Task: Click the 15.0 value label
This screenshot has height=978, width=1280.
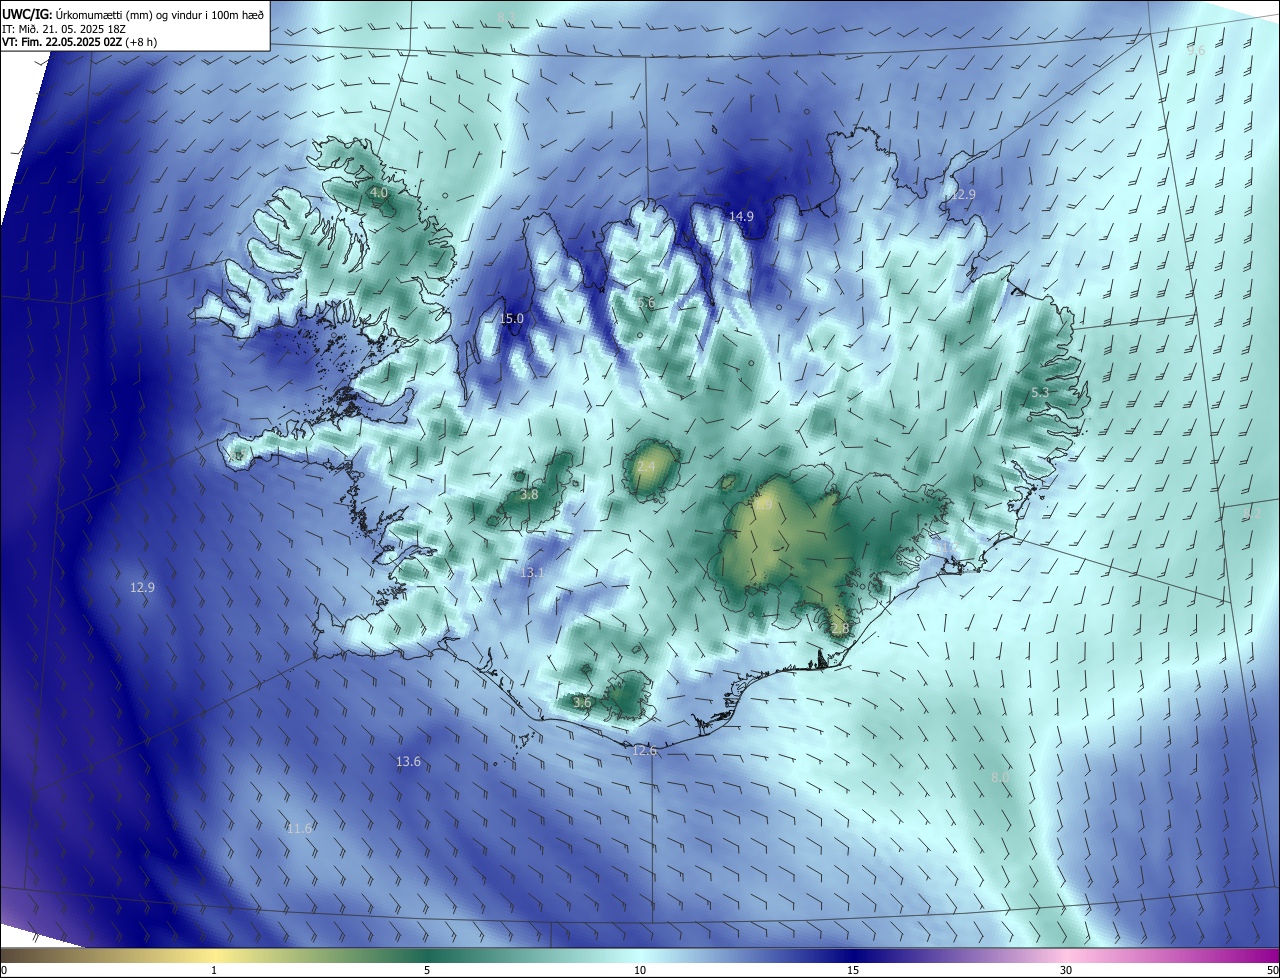Action: 511,319
